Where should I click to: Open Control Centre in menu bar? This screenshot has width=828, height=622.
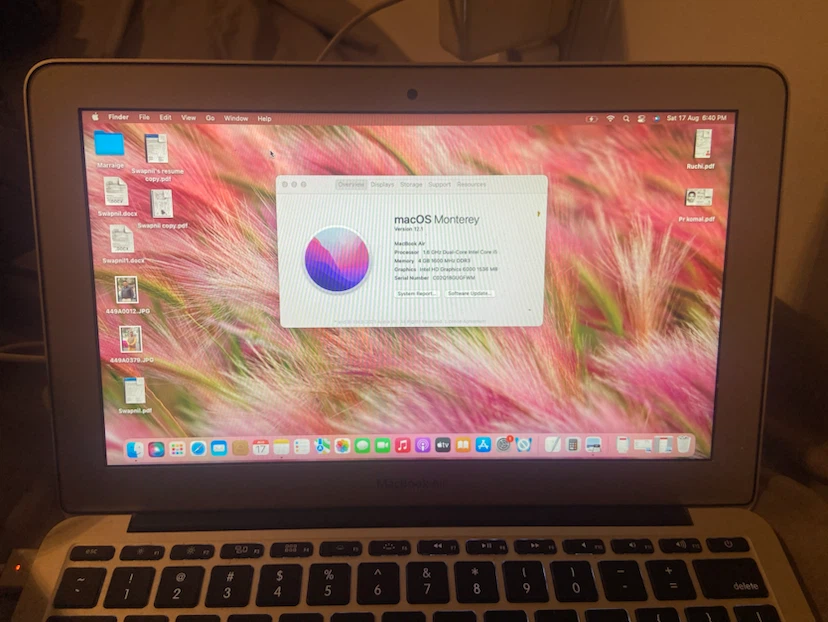coord(641,119)
